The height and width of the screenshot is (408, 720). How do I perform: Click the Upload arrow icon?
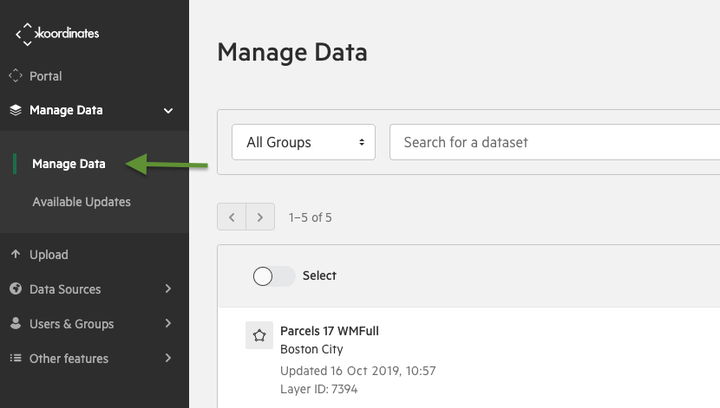[x=16, y=254]
